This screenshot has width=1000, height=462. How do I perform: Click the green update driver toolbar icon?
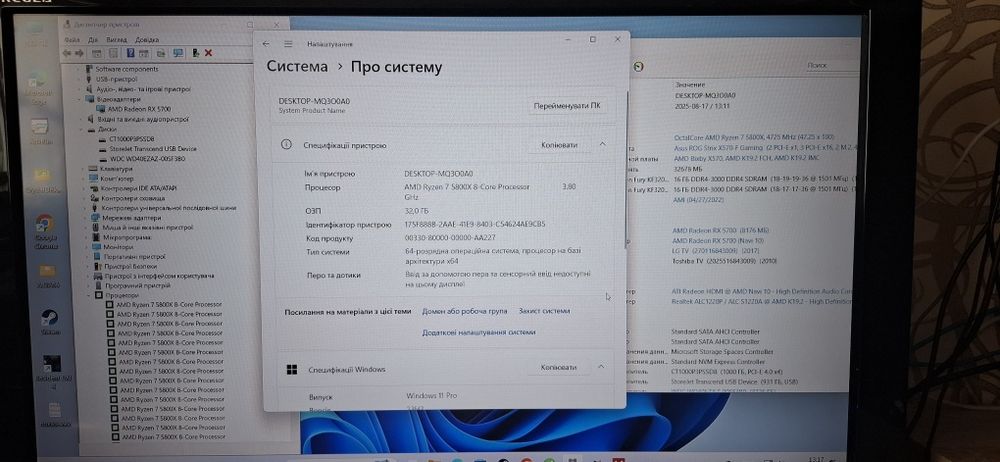(196, 53)
